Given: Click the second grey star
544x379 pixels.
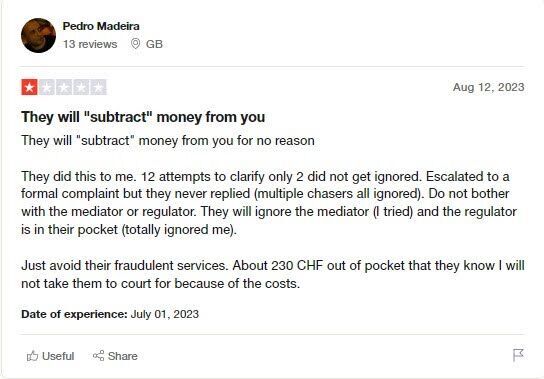Looking at the screenshot, I should tap(46, 87).
